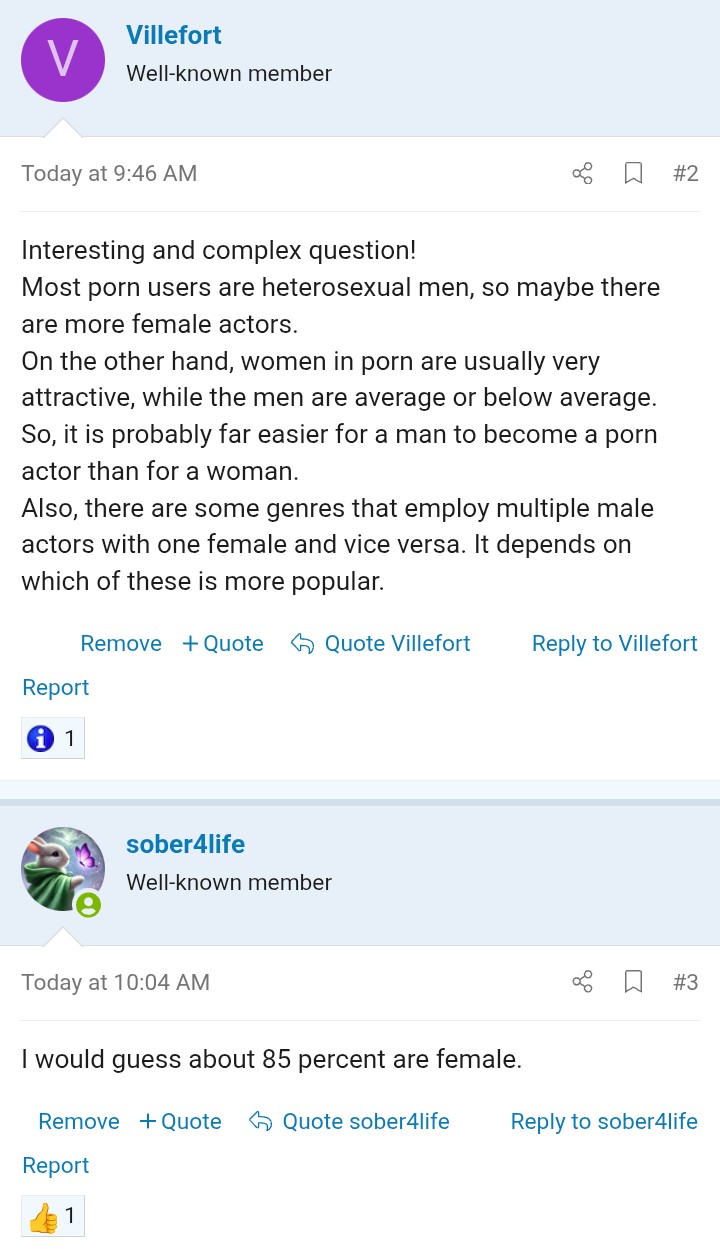This screenshot has width=720, height=1249.
Task: Remove sober4life's post
Action: [x=79, y=1122]
